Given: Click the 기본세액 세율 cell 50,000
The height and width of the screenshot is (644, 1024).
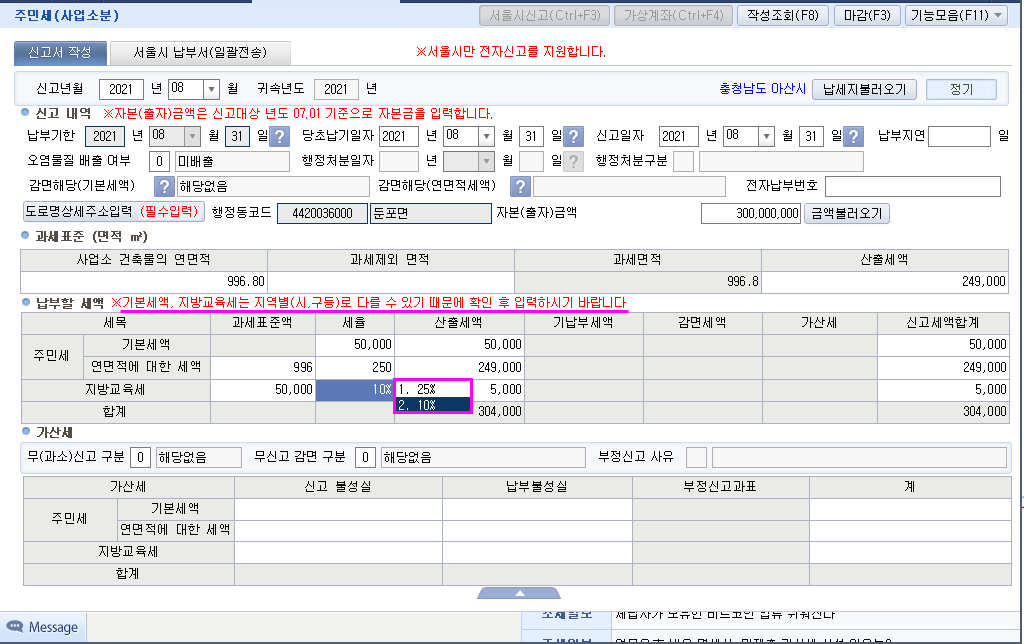Looking at the screenshot, I should [355, 345].
